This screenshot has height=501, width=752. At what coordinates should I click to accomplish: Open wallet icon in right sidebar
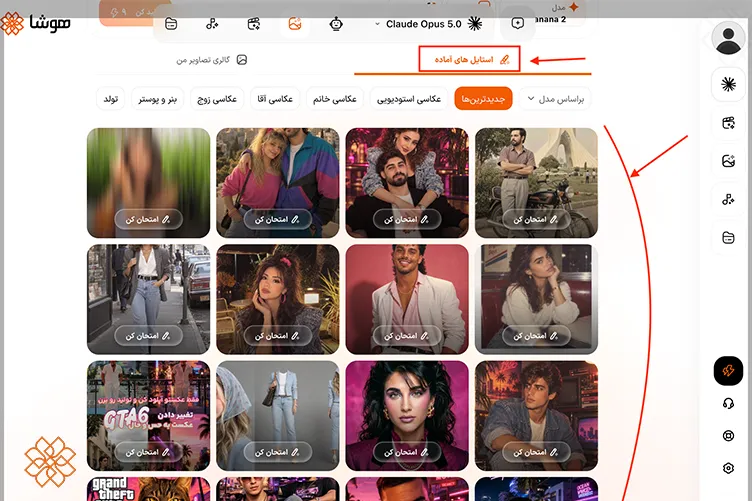[x=728, y=237]
